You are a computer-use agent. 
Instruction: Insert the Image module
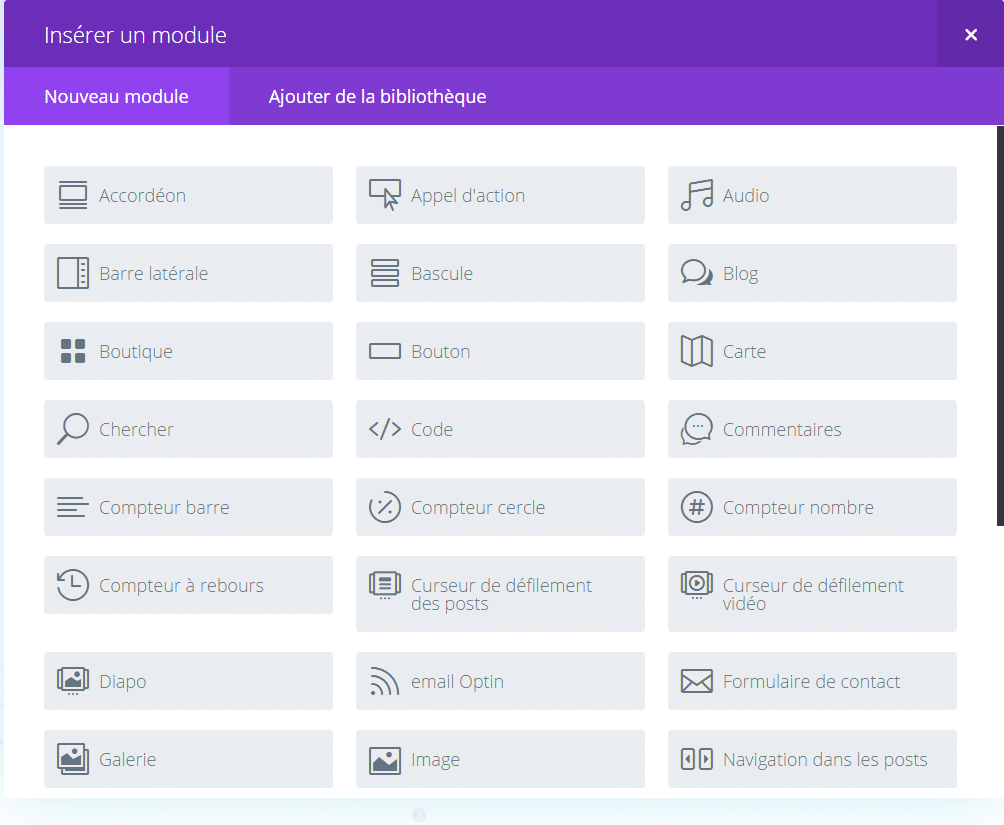[500, 759]
